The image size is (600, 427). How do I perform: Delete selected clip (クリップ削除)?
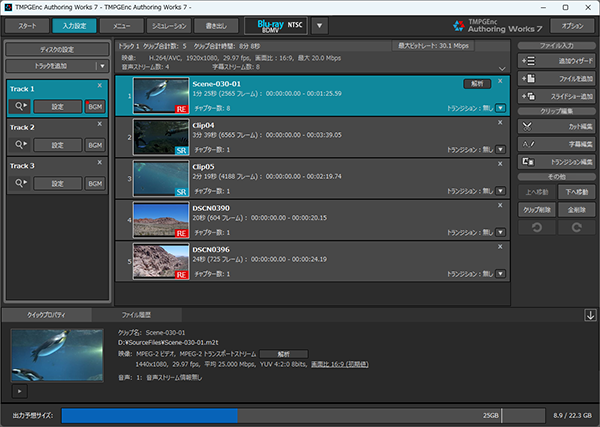[537, 210]
